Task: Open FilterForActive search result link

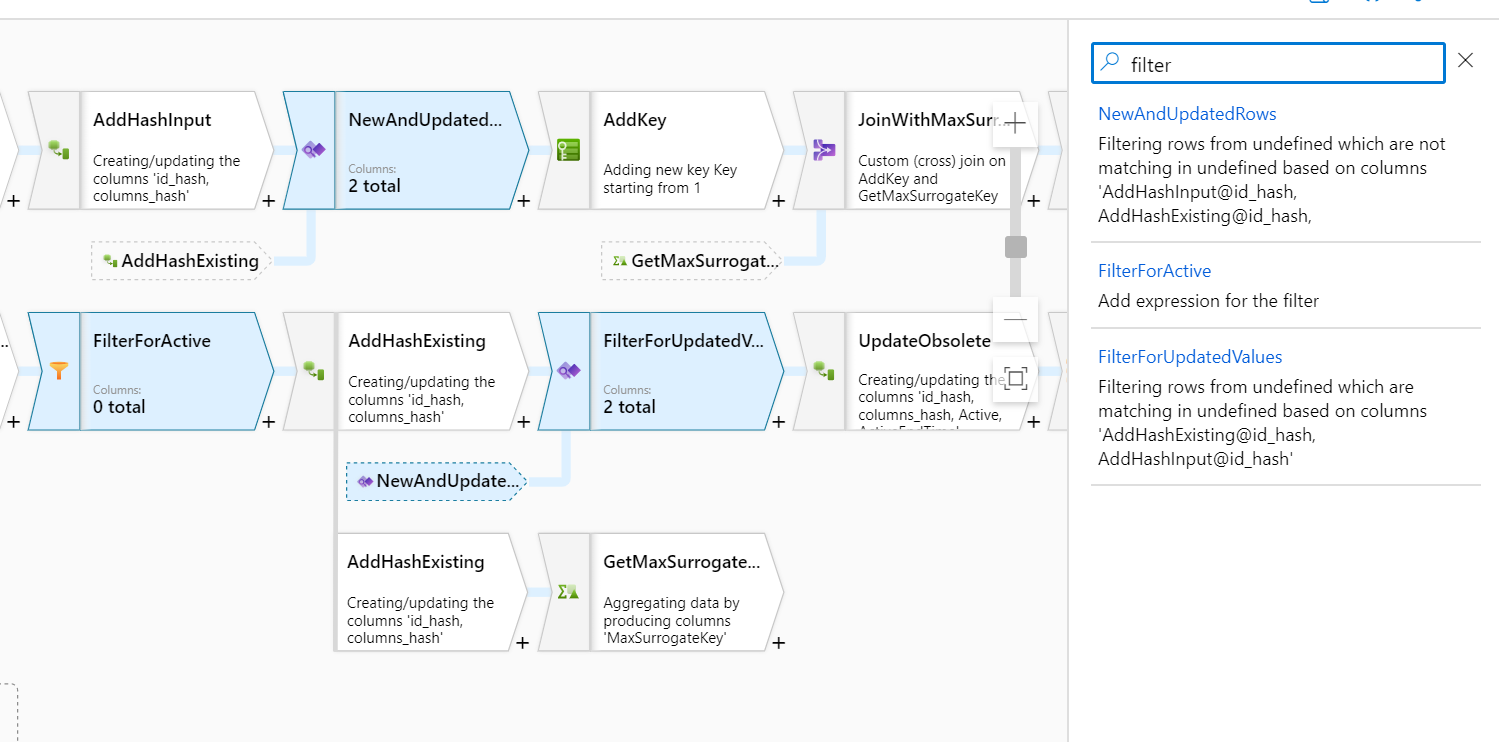Action: (1154, 271)
